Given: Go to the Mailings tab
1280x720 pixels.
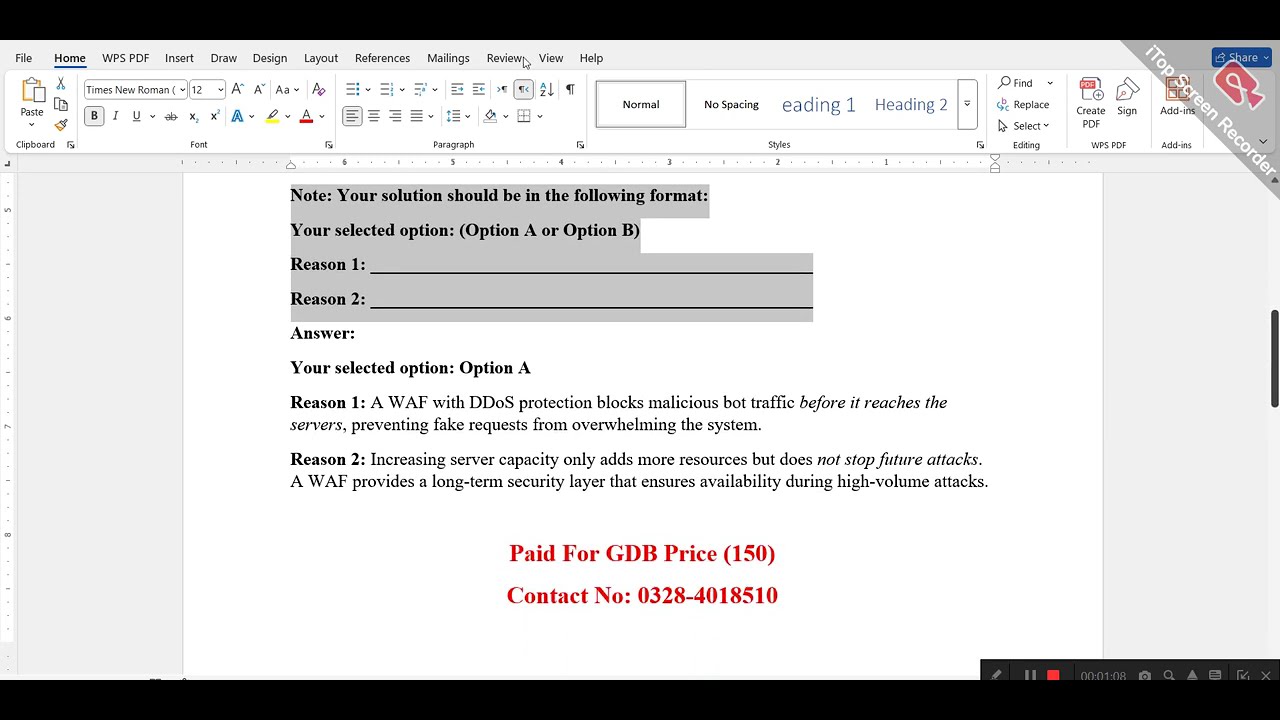Looking at the screenshot, I should (x=448, y=58).
